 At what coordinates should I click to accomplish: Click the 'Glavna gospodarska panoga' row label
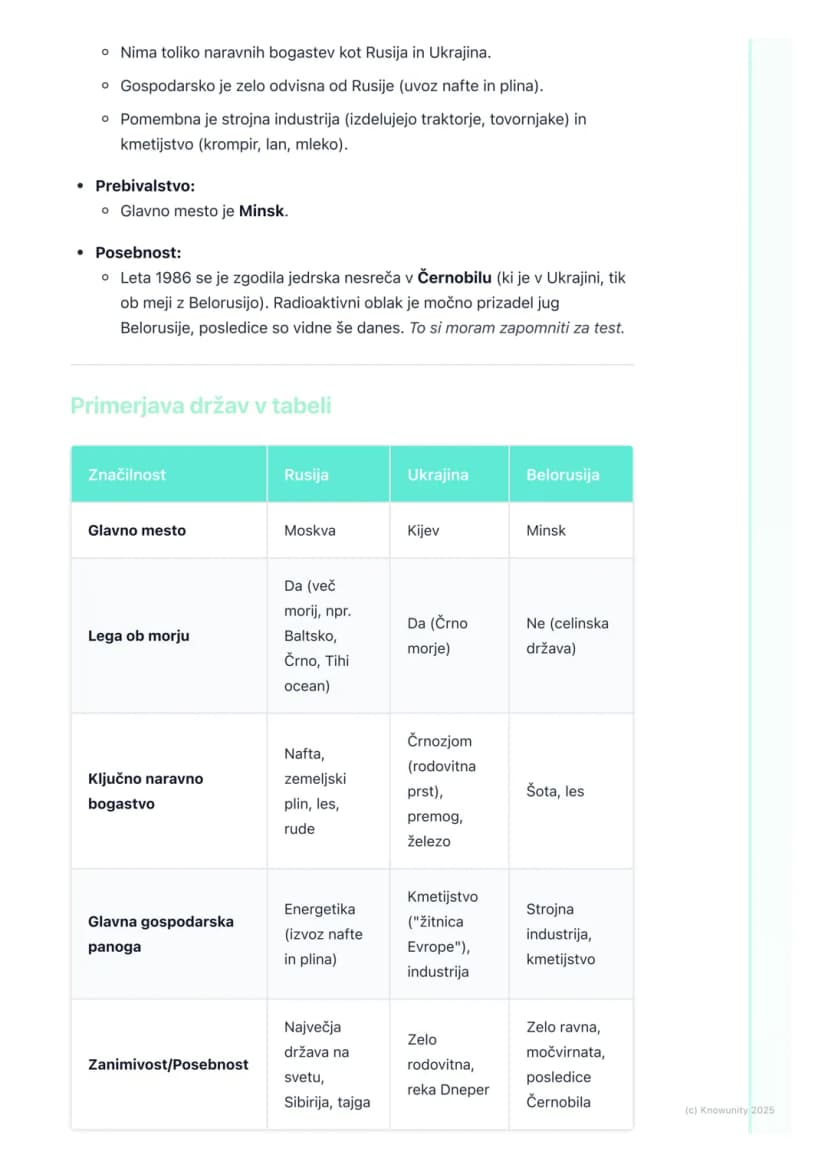[x=161, y=934]
